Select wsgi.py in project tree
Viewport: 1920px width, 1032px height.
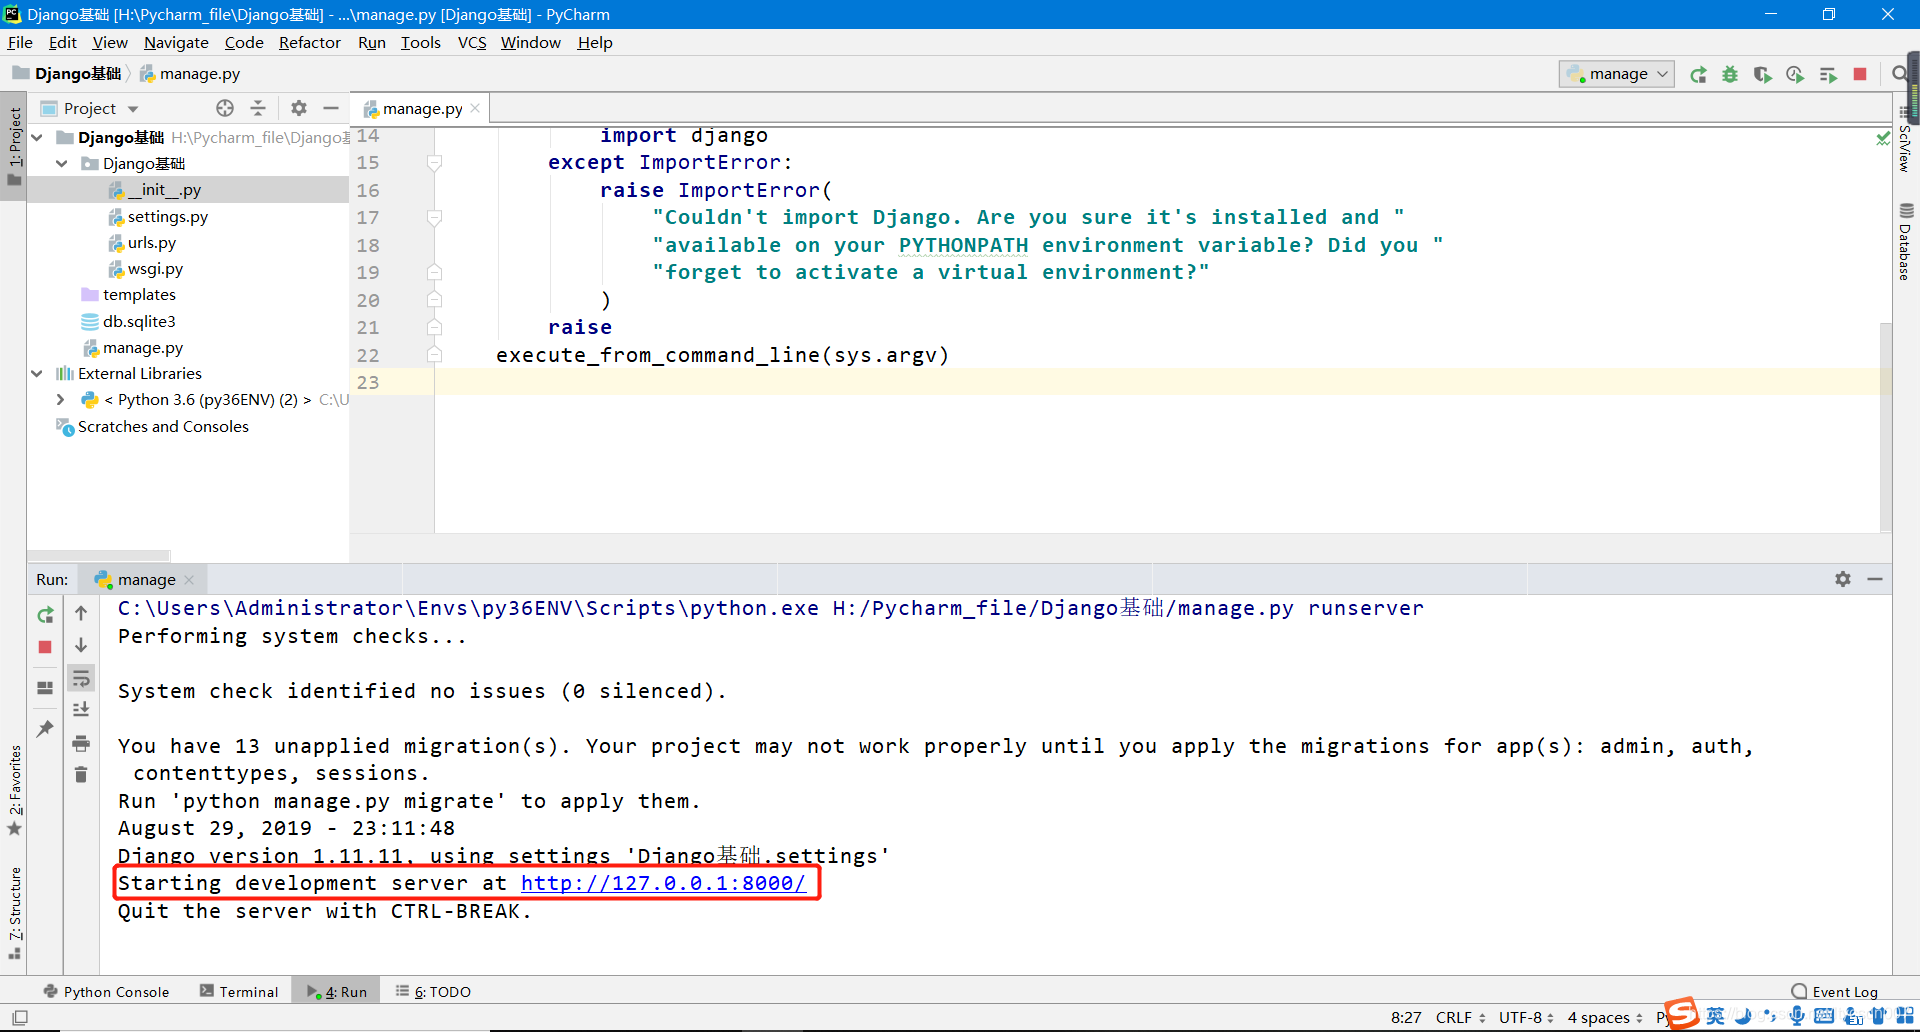point(146,268)
